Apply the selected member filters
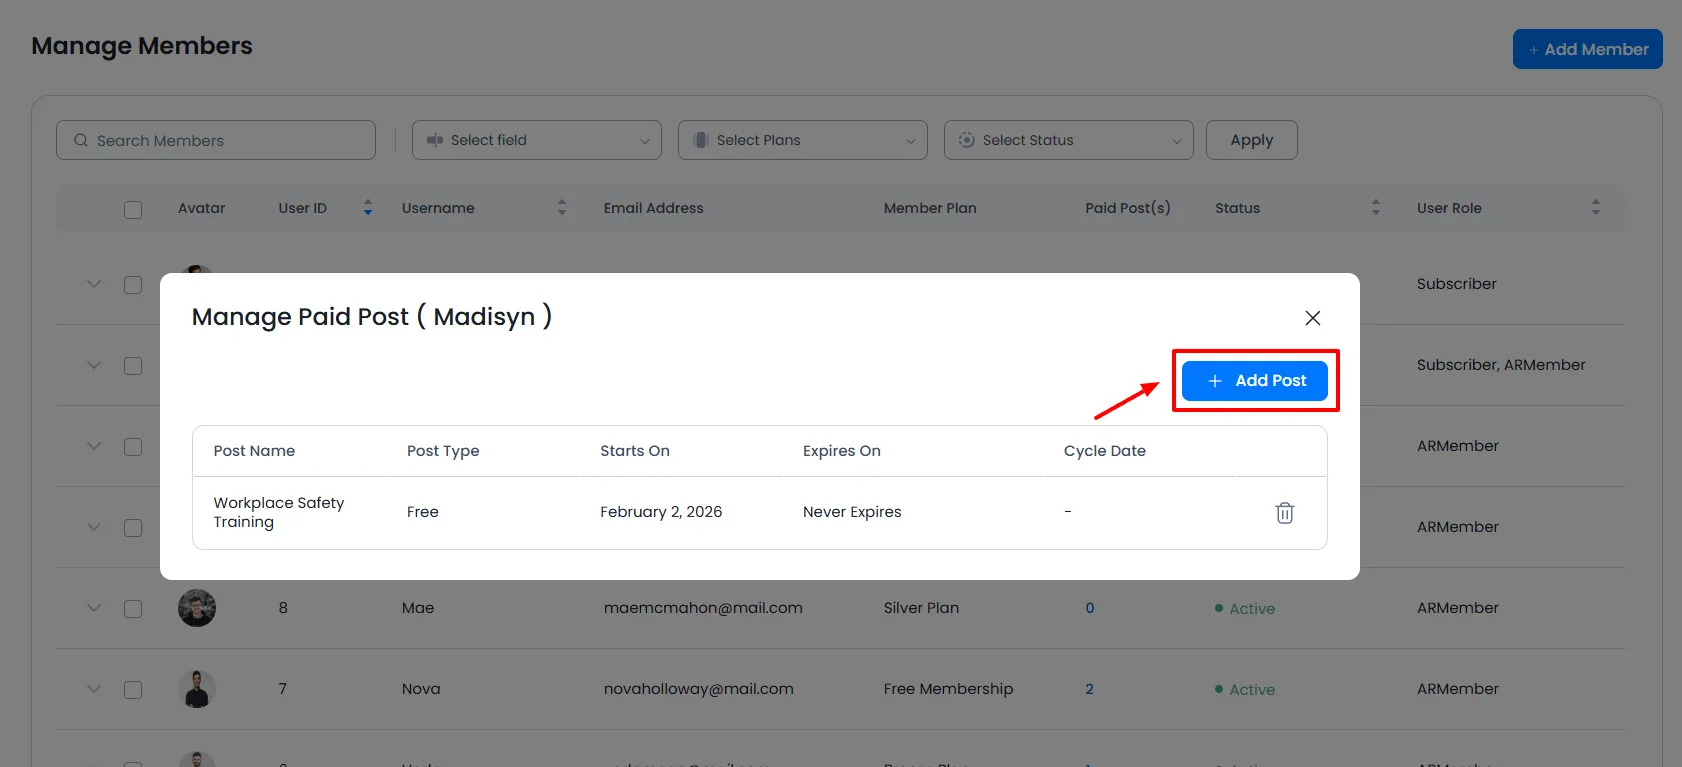Screen dimensions: 1682x767 pyautogui.click(x=1251, y=140)
